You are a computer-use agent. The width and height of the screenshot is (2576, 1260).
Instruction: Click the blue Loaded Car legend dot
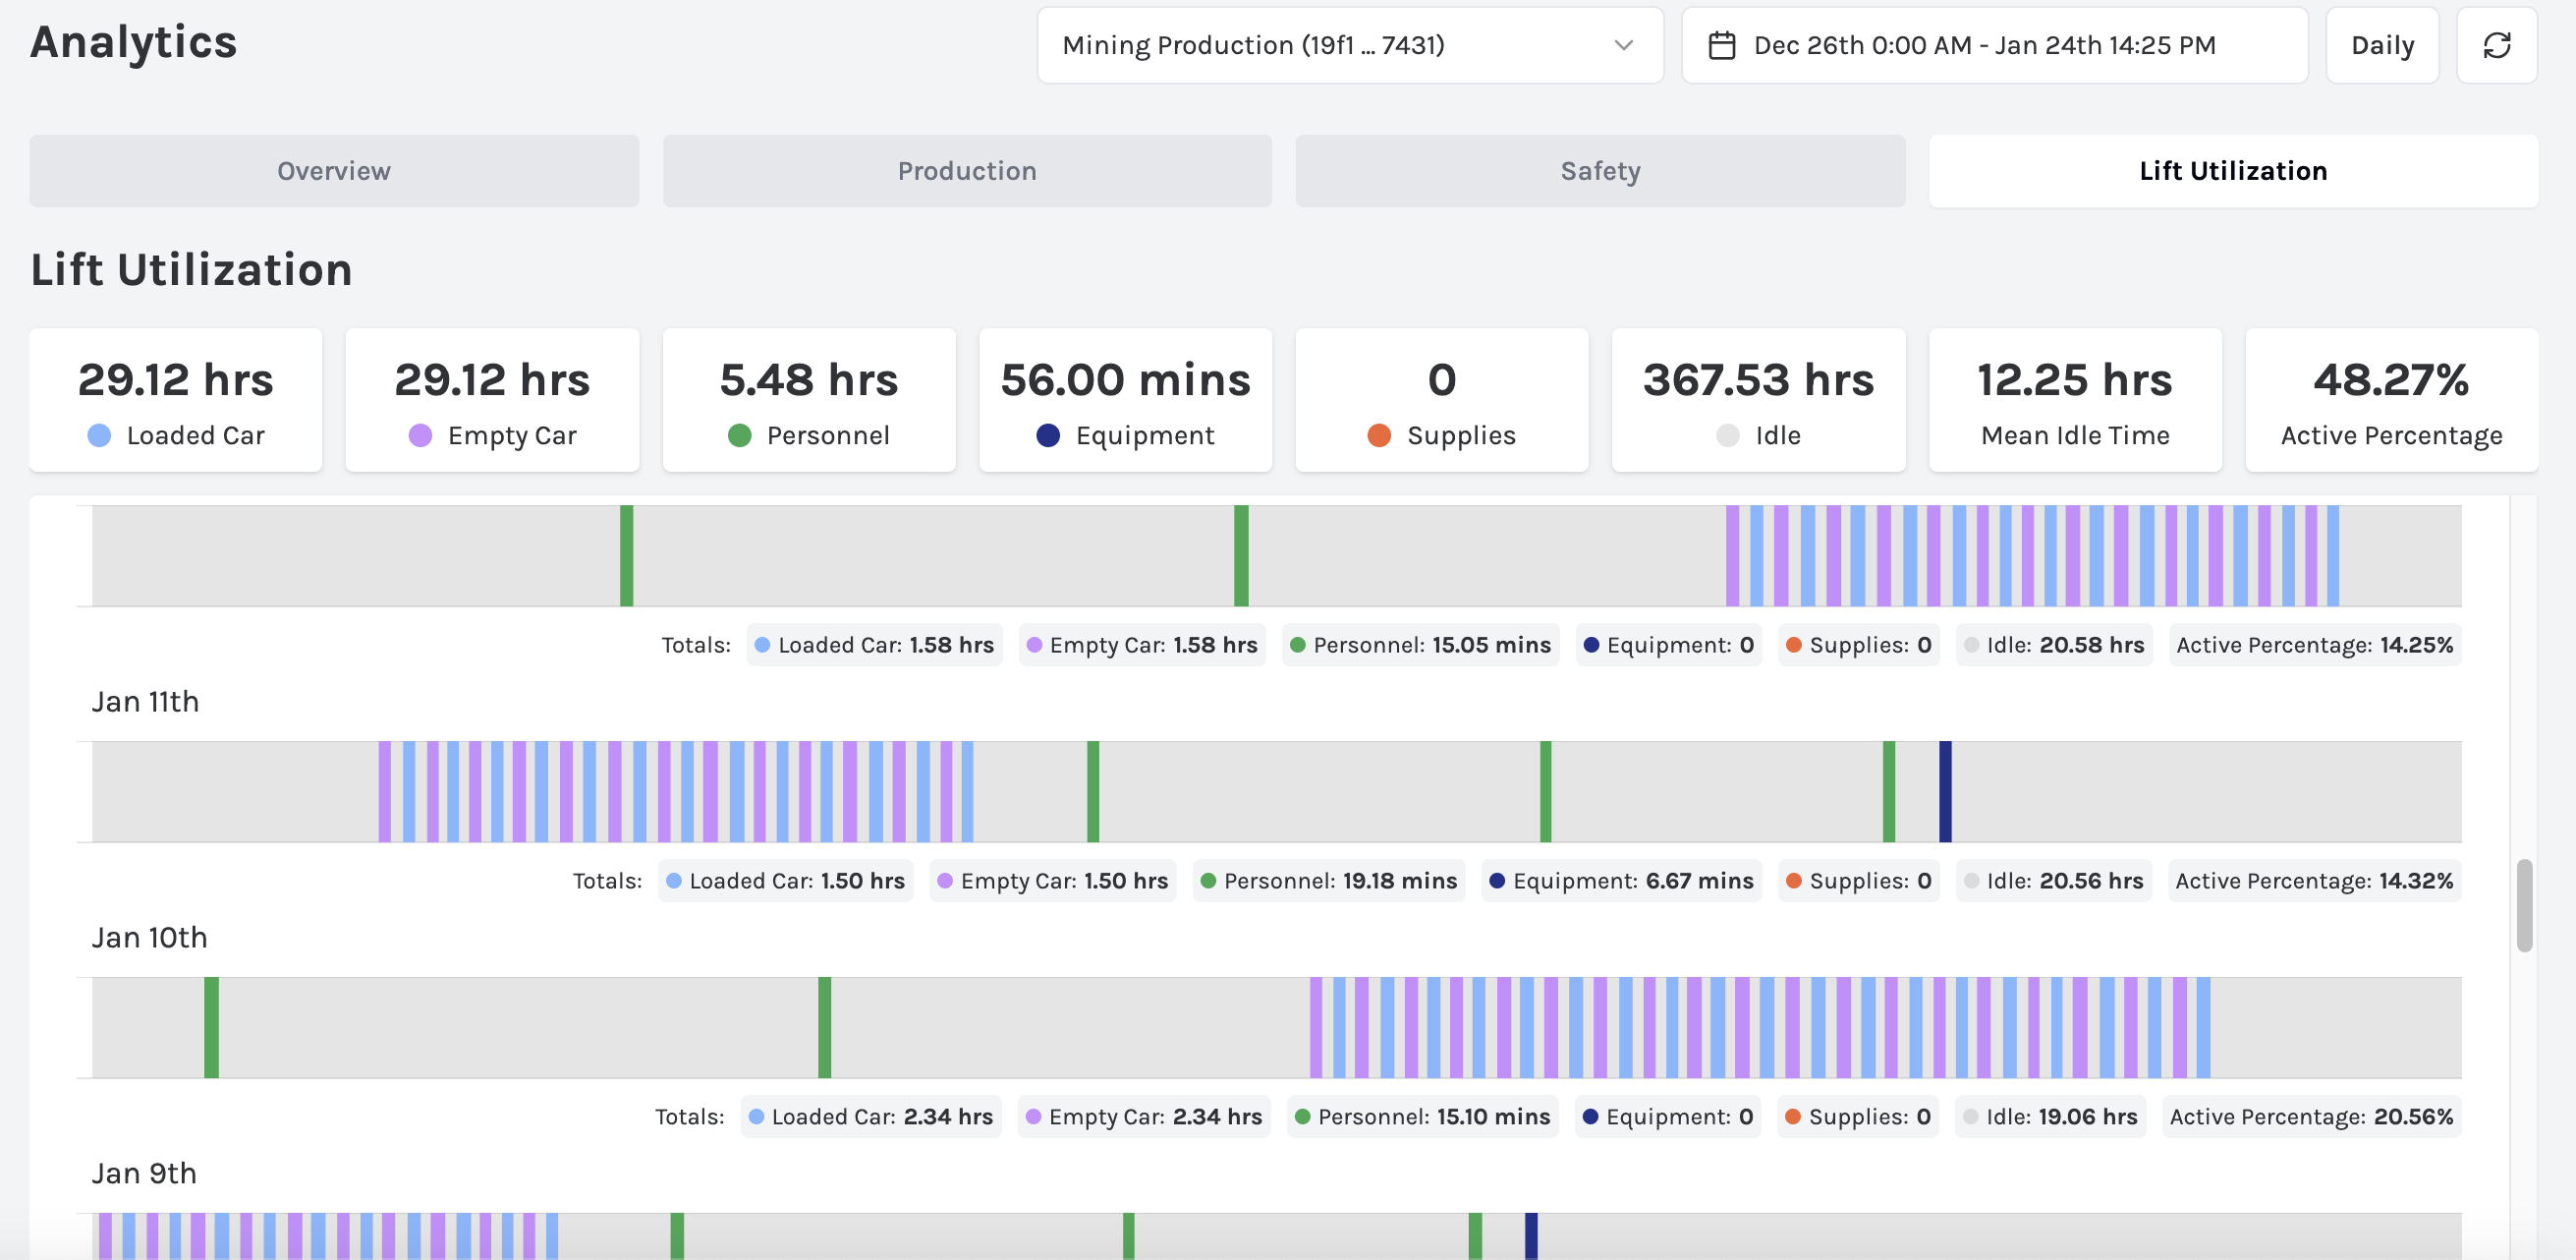(x=99, y=435)
